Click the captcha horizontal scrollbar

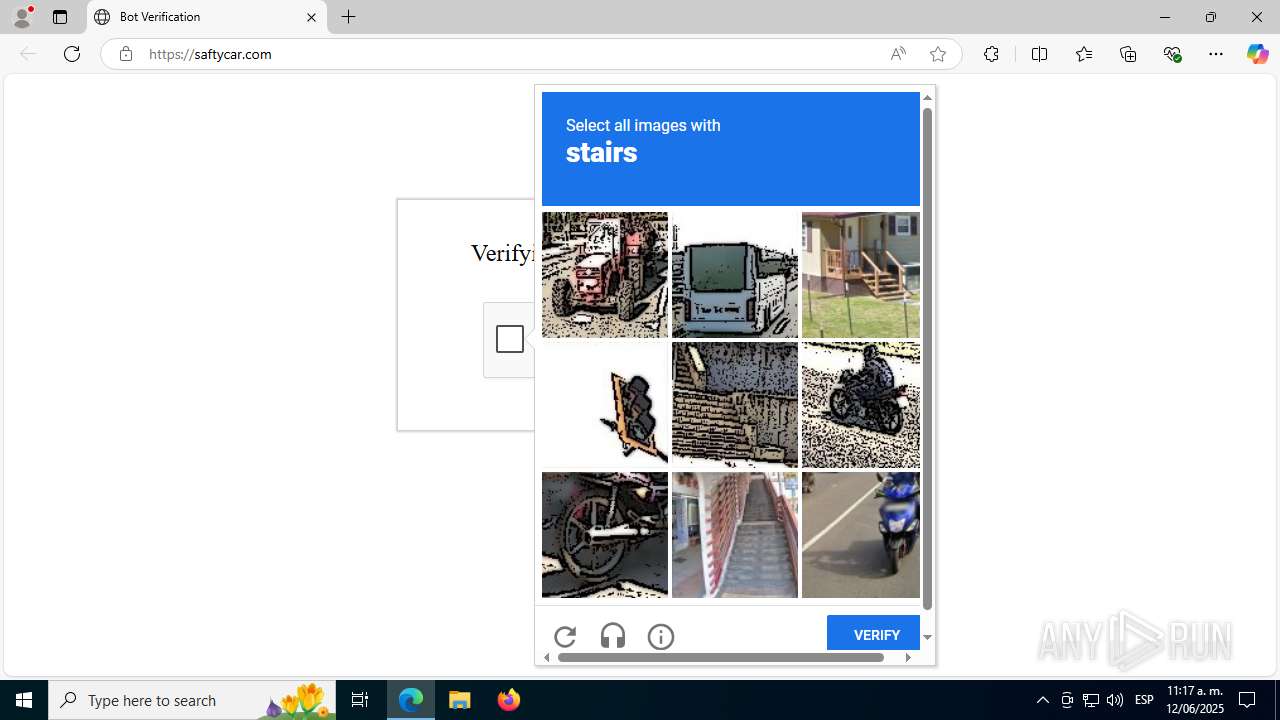[721, 657]
